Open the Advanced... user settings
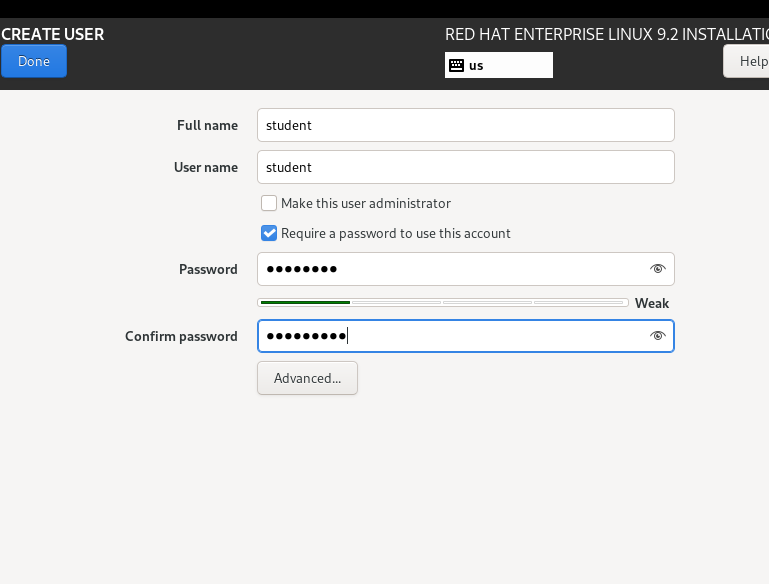Viewport: 769px width, 584px height. click(x=308, y=378)
